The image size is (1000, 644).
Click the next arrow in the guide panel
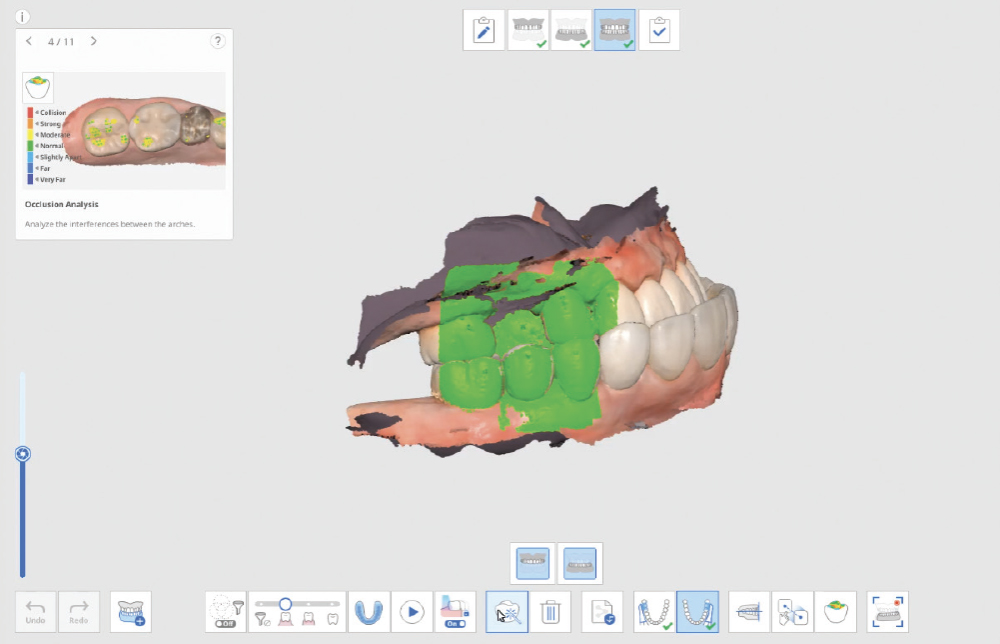click(x=93, y=42)
